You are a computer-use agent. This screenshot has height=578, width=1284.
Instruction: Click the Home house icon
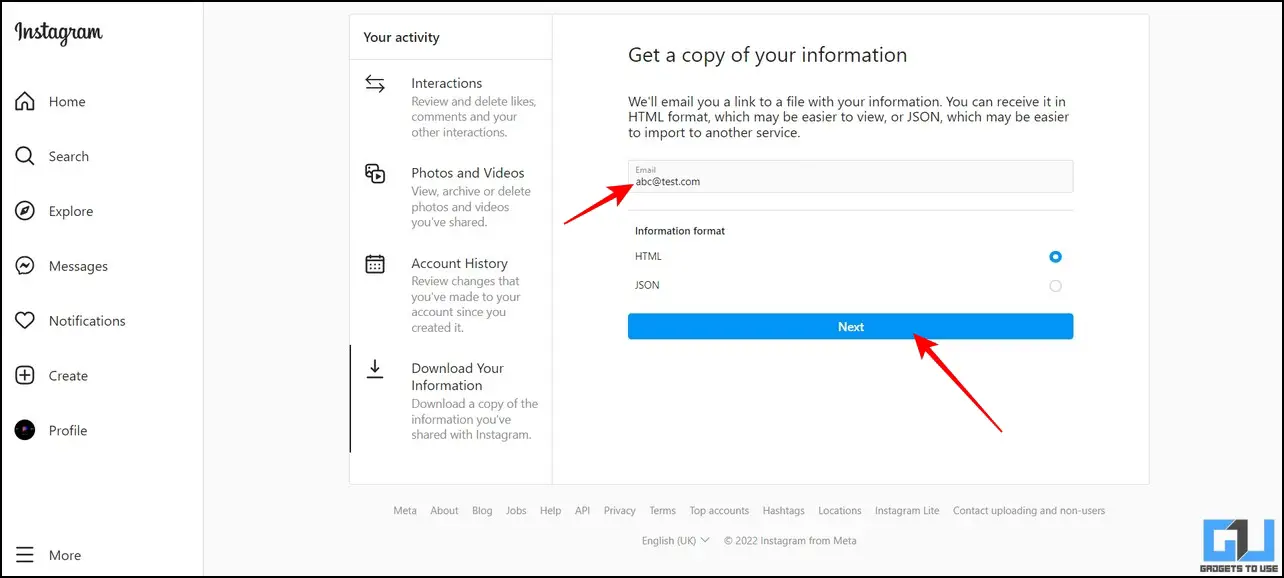pyautogui.click(x=25, y=101)
